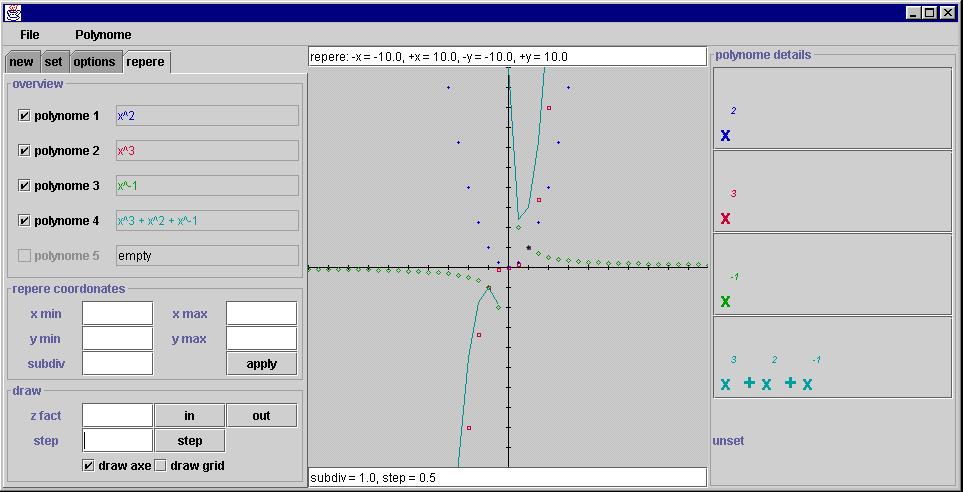The image size is (963, 492).
Task: Uncheck the polynome 1 checkbox
Action: [x=25, y=116]
